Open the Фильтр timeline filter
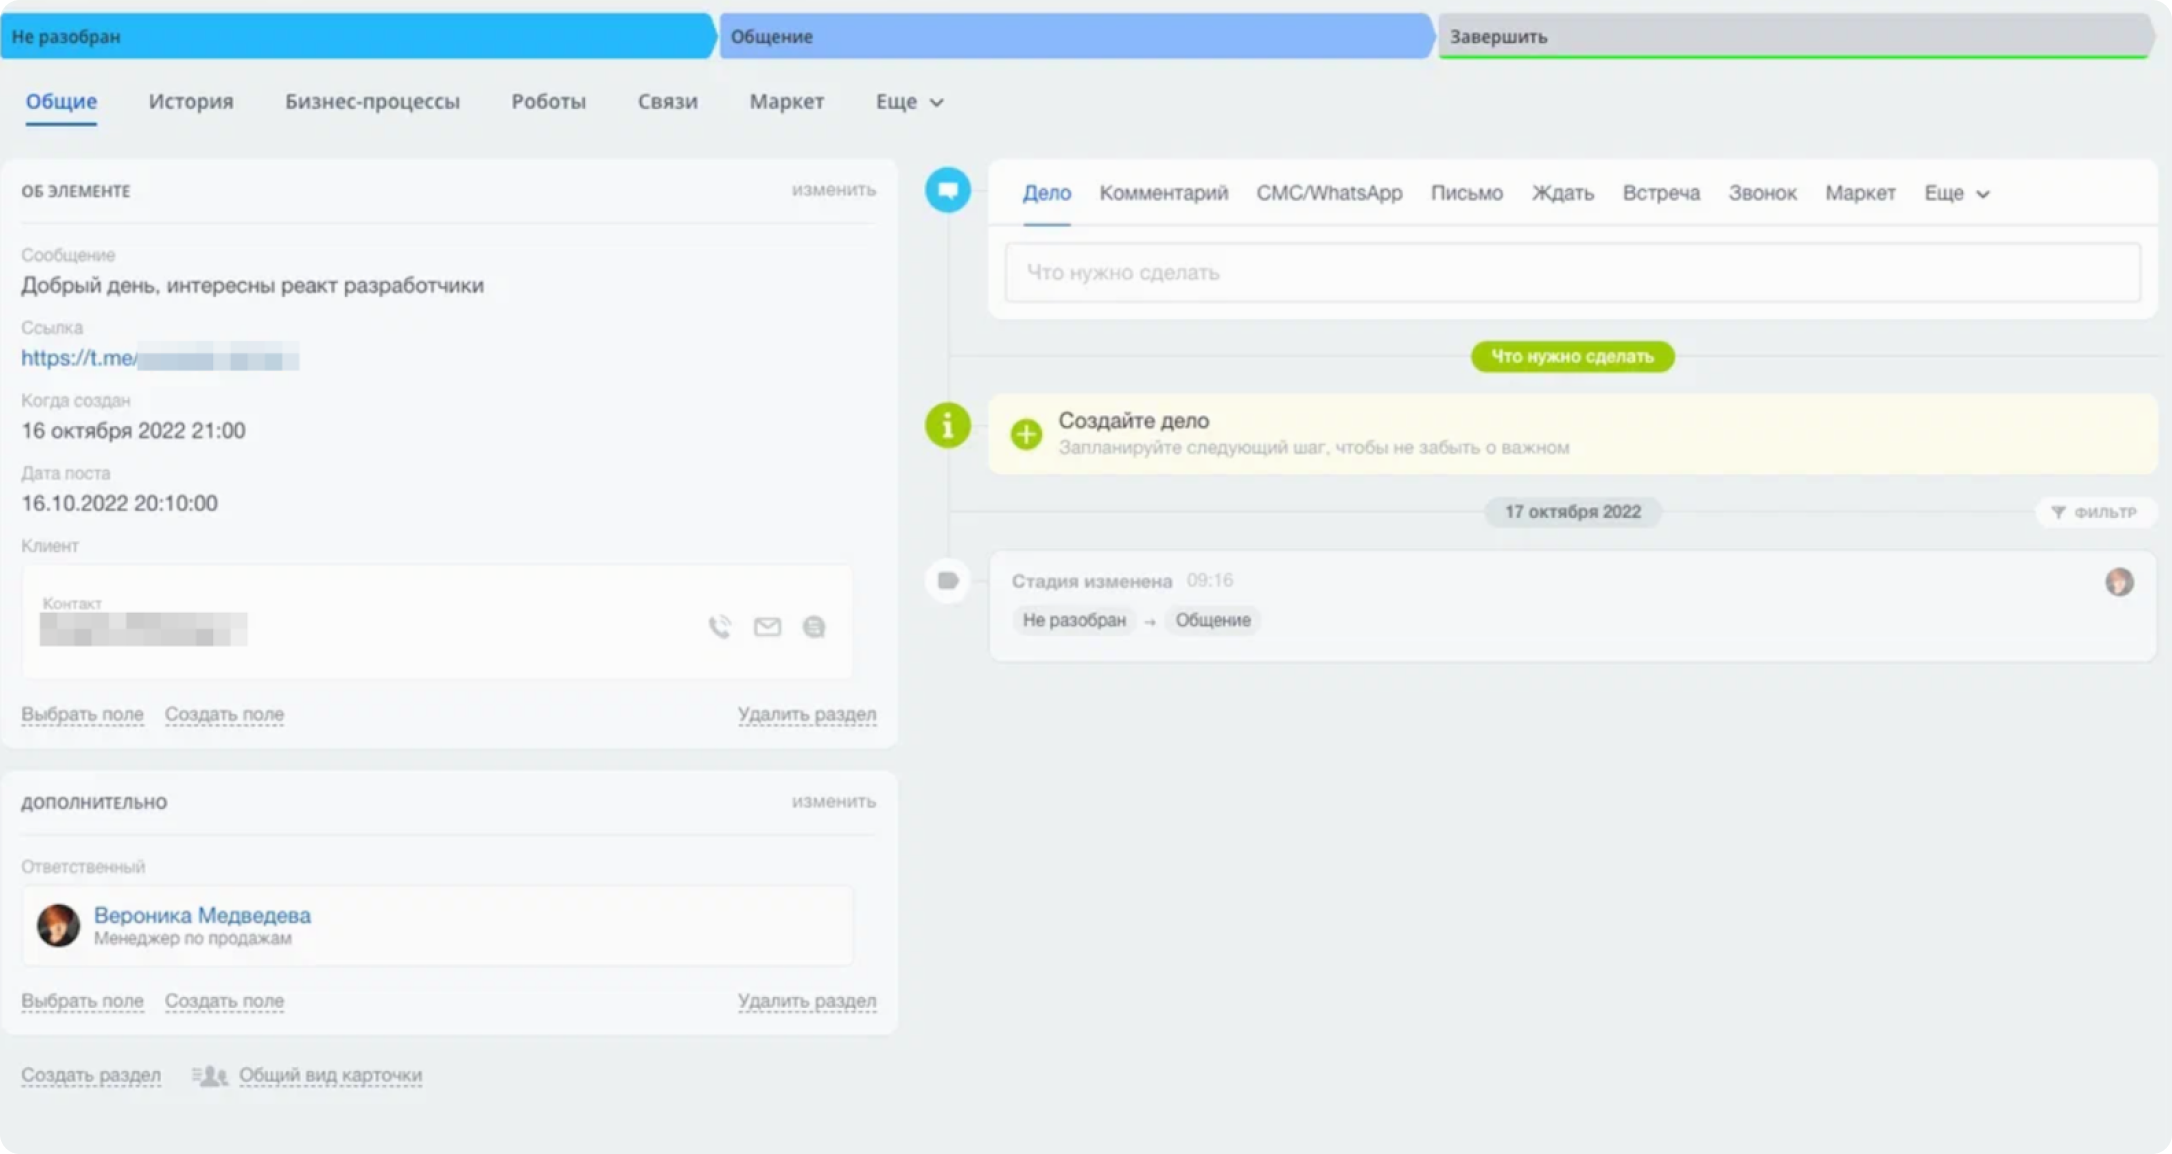This screenshot has width=2172, height=1154. click(x=2095, y=512)
